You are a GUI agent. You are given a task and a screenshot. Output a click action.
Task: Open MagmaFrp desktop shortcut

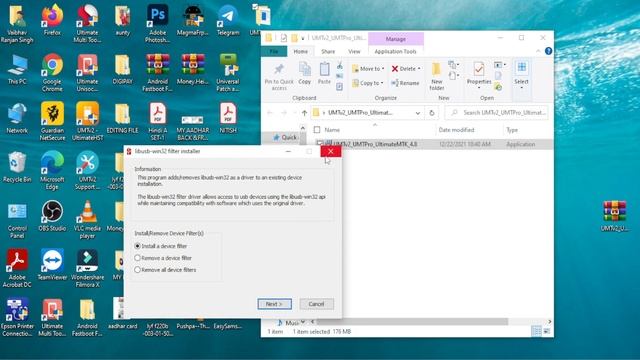[193, 20]
